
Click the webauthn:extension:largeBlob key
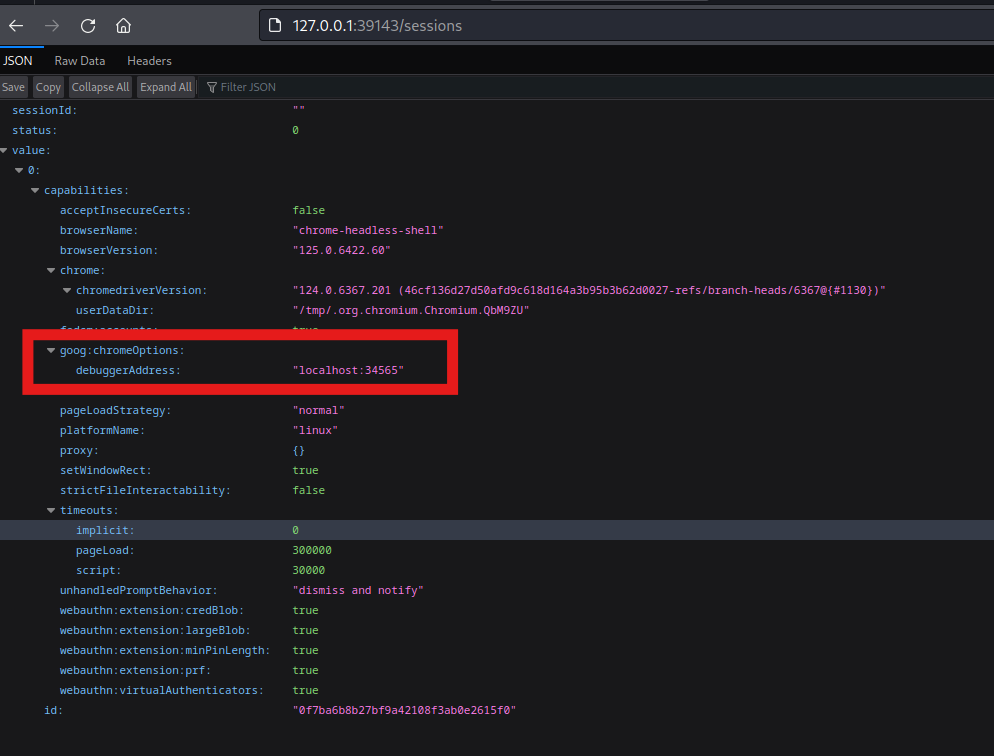[x=155, y=631]
